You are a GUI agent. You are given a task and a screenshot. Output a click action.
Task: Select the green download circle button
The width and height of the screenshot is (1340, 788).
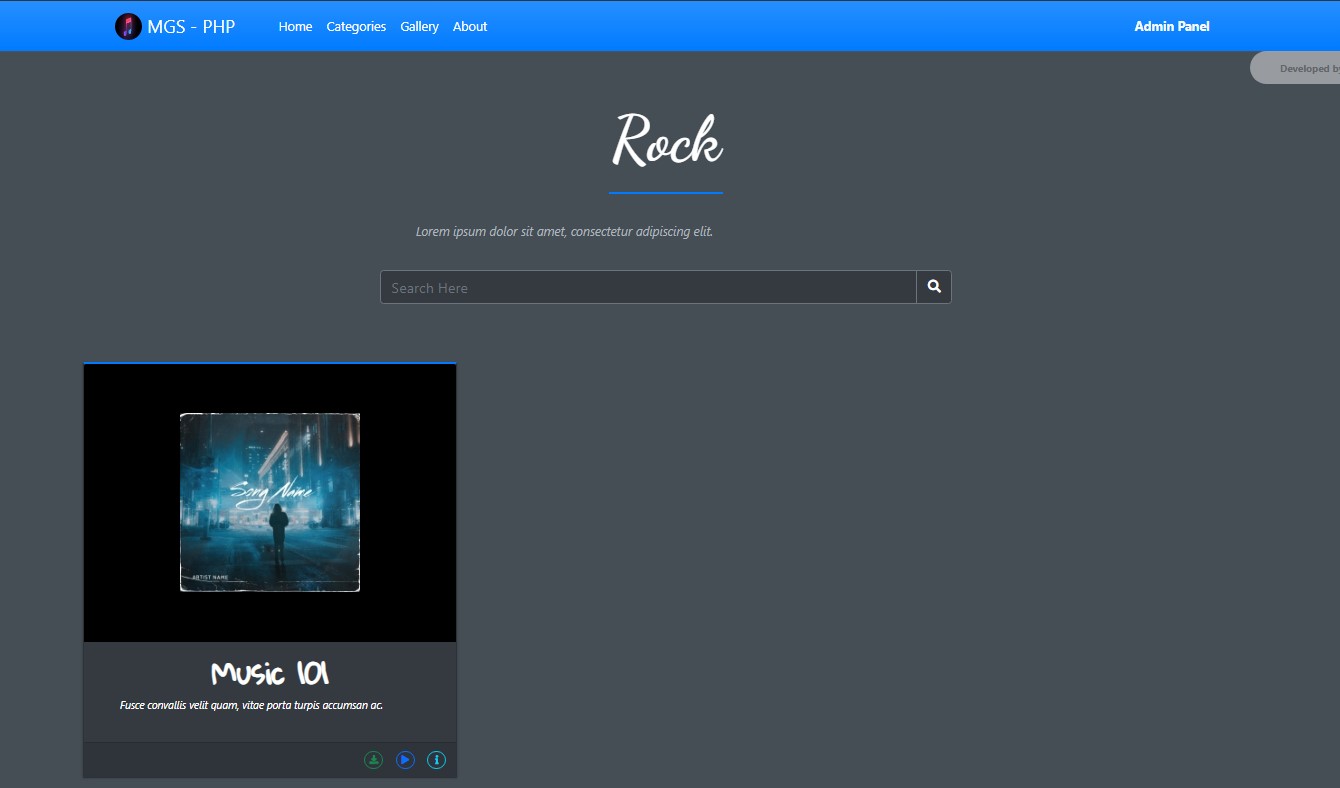click(373, 759)
